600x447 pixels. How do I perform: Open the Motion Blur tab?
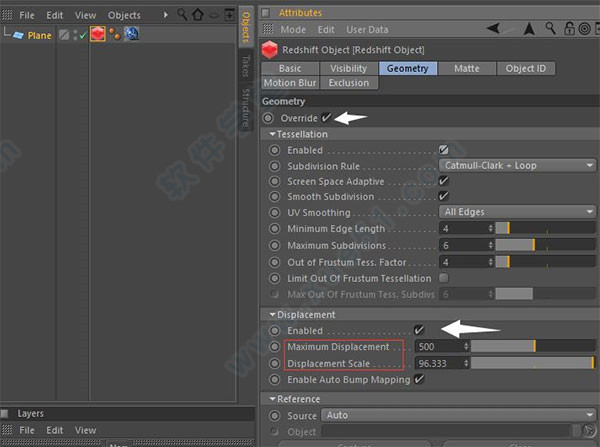click(291, 83)
